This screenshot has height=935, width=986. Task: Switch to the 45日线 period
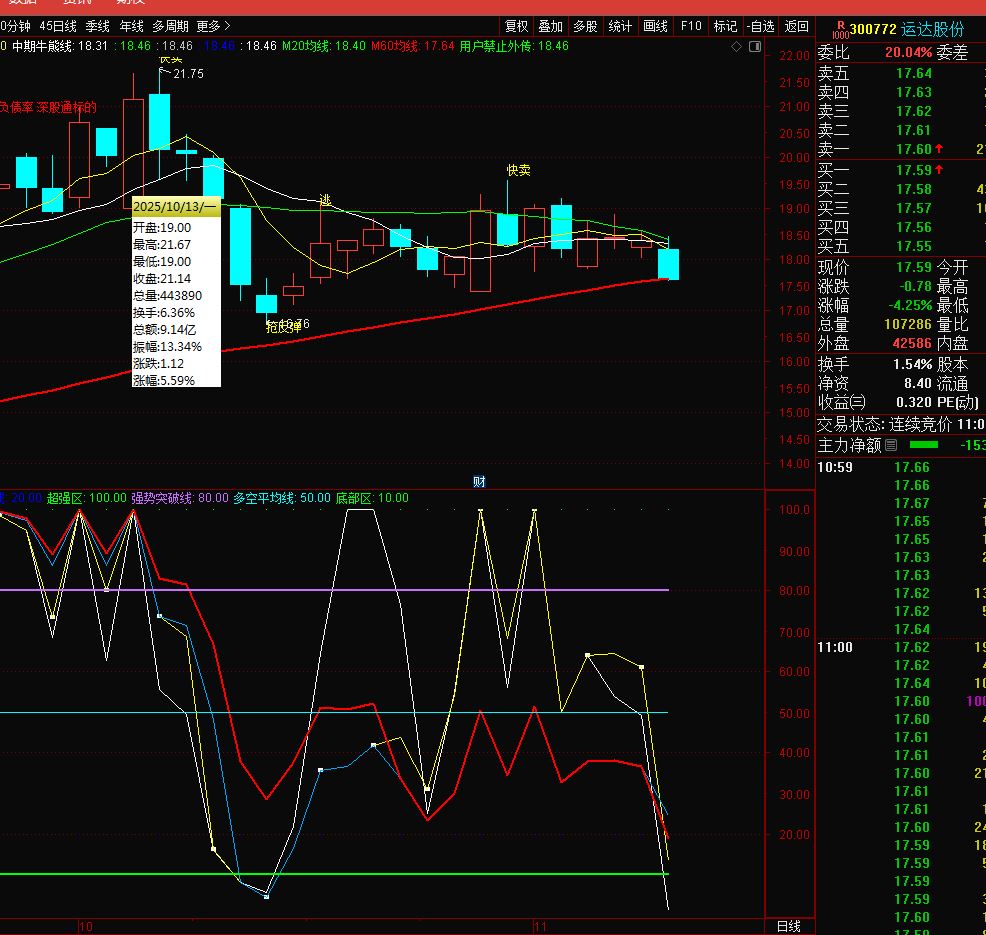coord(58,26)
